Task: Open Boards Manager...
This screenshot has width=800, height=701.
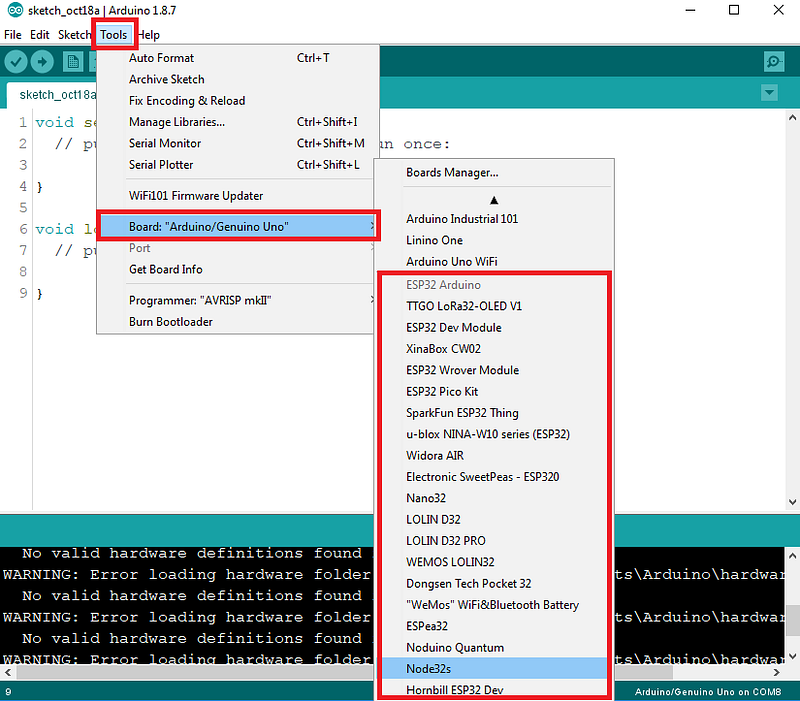Action: pos(494,173)
